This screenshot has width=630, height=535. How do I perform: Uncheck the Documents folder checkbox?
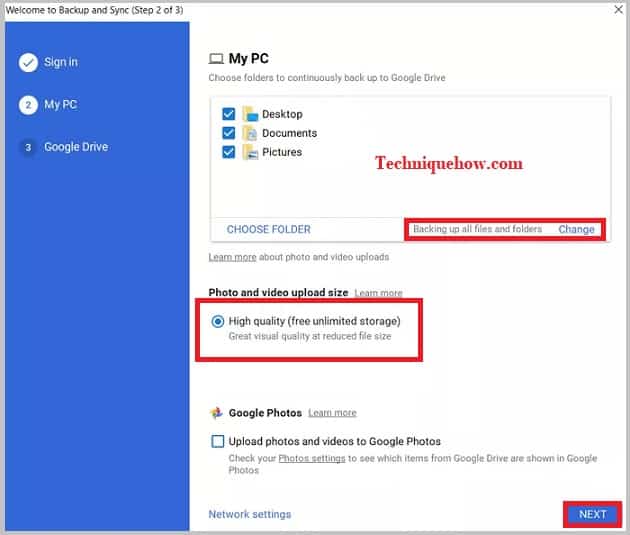(229, 133)
